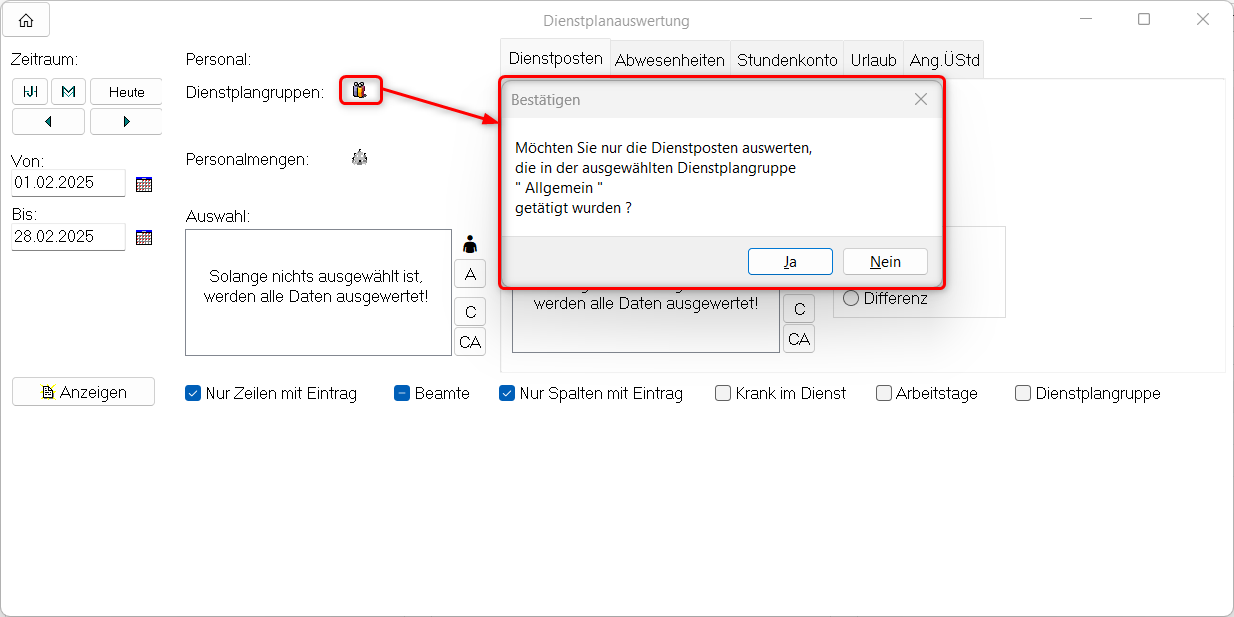This screenshot has height=617, width=1234.
Task: Go to previous period with left arrow
Action: (48, 122)
